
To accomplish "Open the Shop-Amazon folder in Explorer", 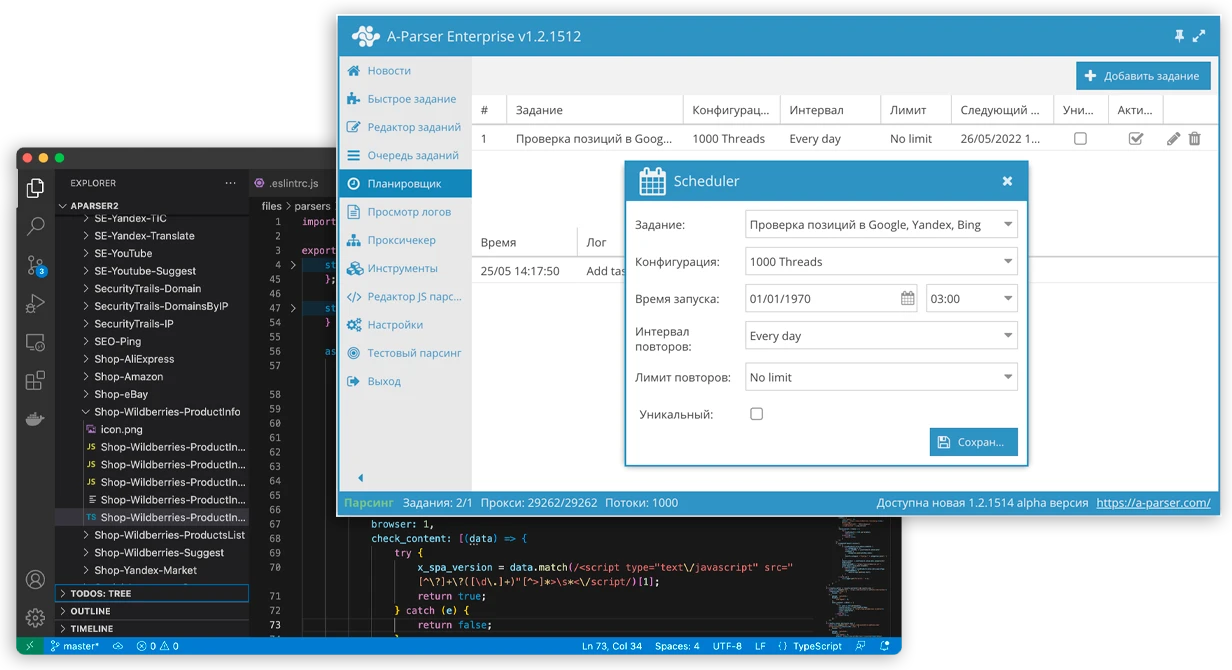I will pos(152,377).
